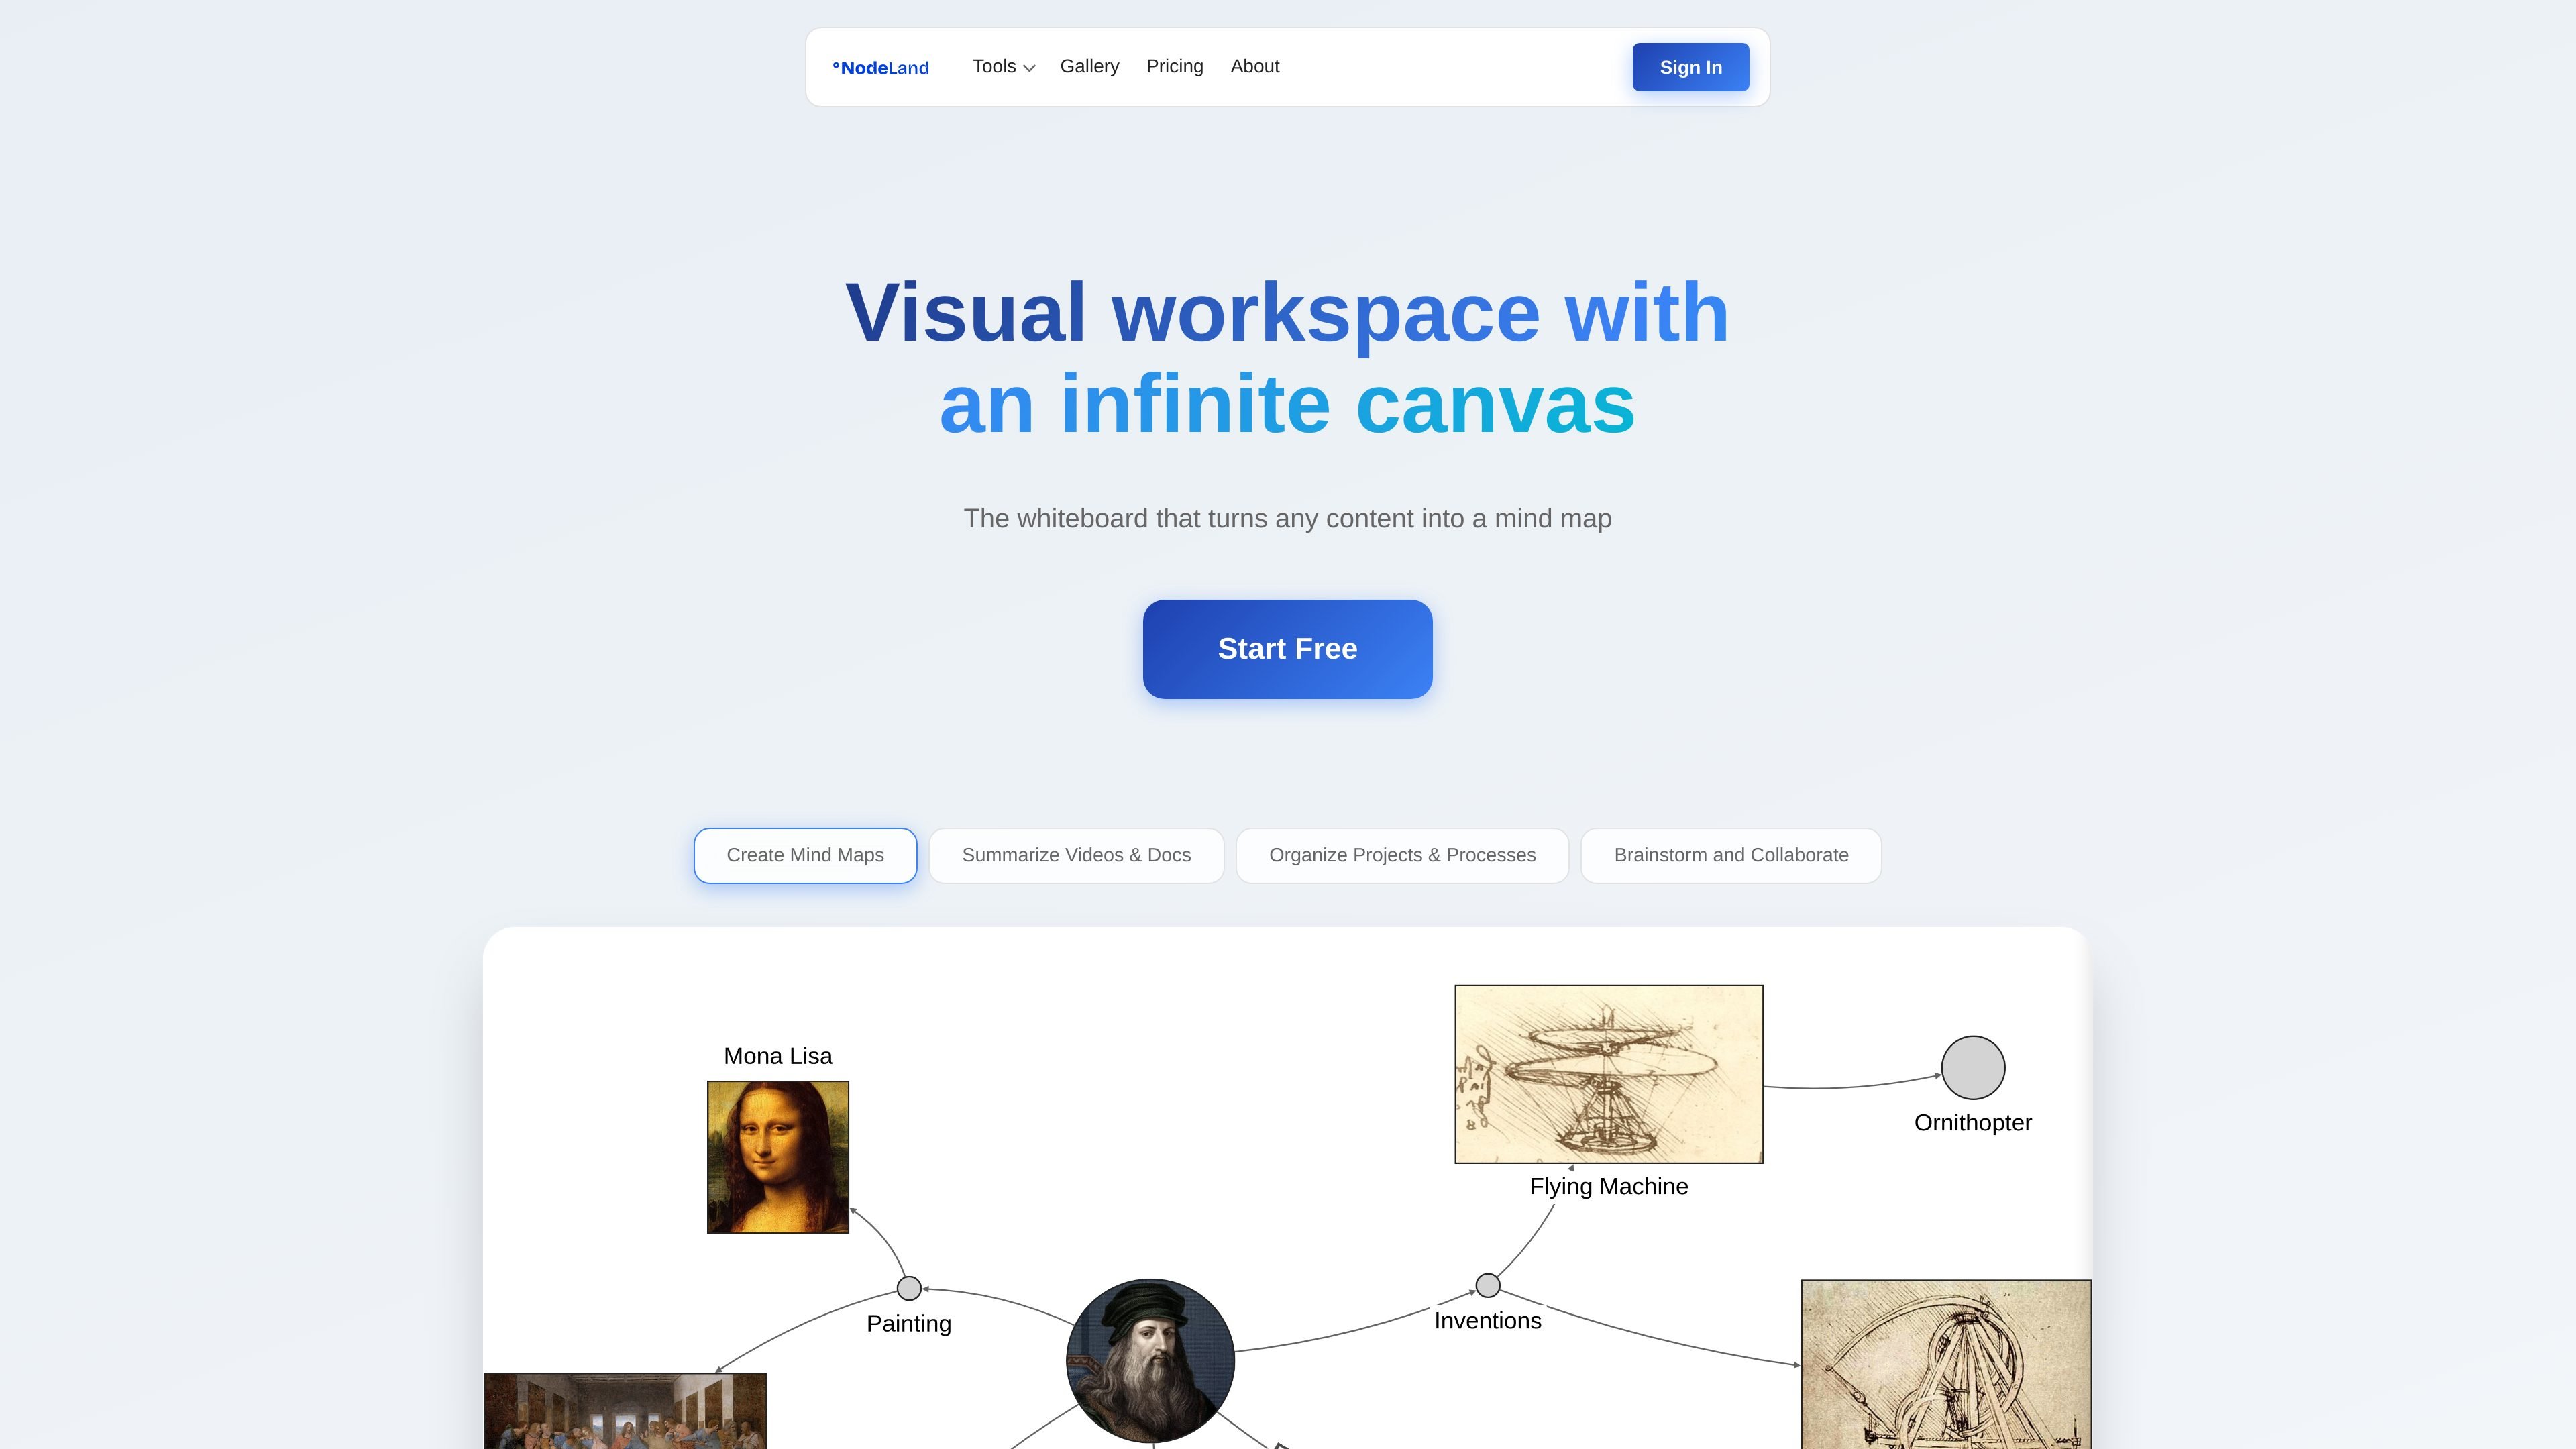This screenshot has height=1449, width=2576.
Task: Click the Mona Lisa painting thumbnail
Action: 778,1157
